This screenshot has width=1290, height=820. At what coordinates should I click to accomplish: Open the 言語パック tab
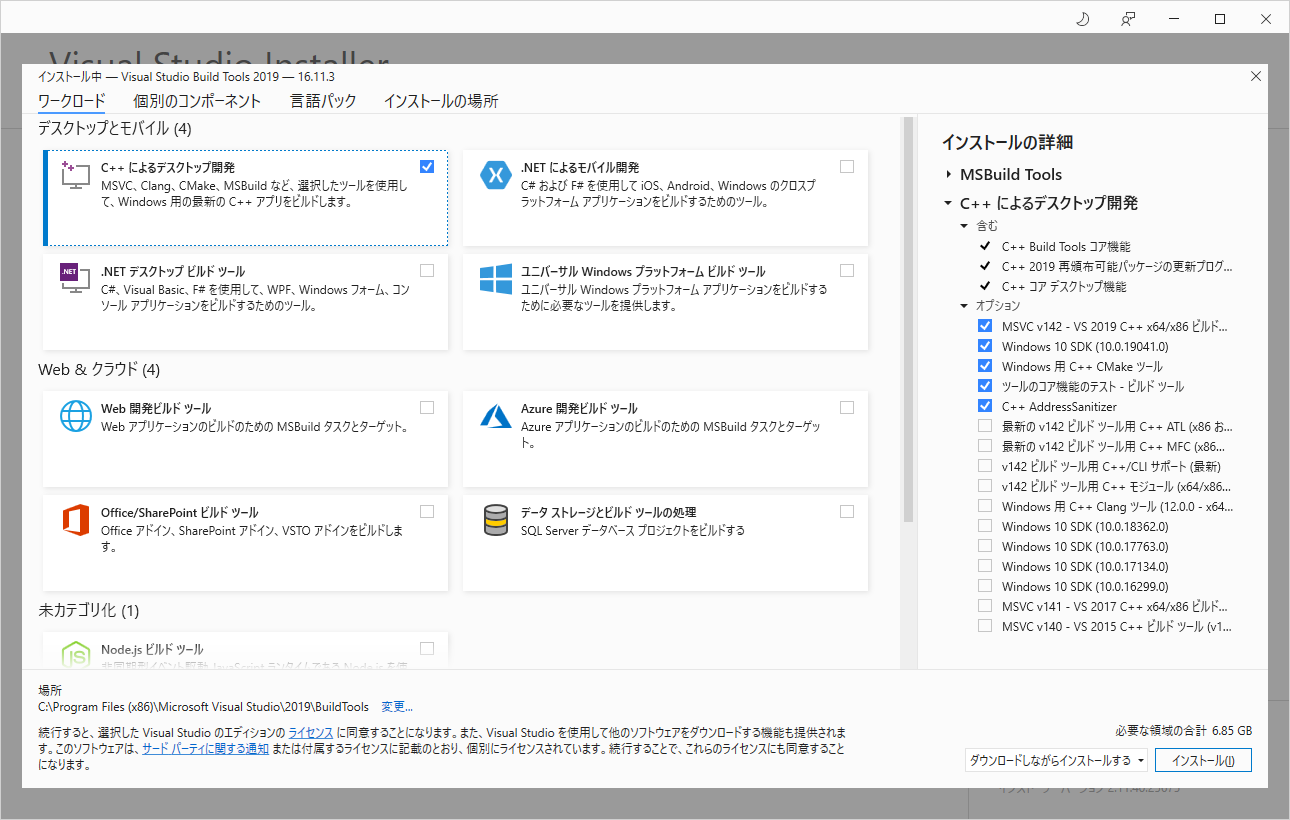click(323, 101)
